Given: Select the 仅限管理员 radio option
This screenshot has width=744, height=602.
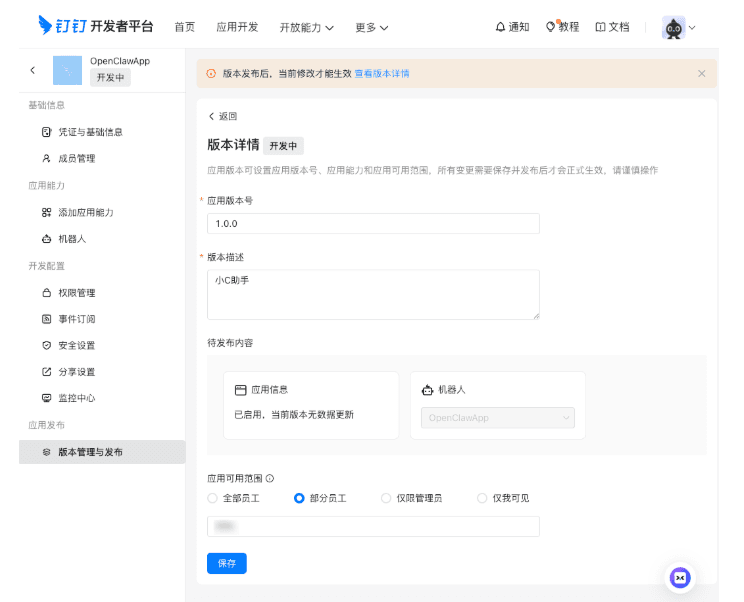Looking at the screenshot, I should 386,498.
